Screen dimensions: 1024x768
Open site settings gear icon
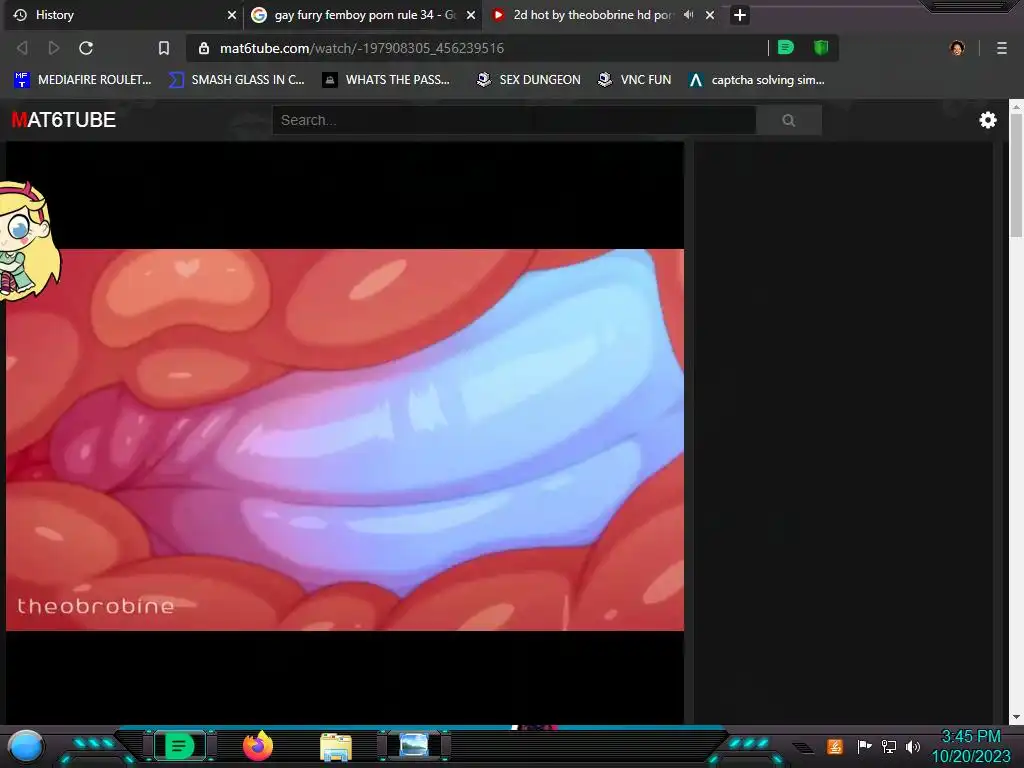(988, 120)
